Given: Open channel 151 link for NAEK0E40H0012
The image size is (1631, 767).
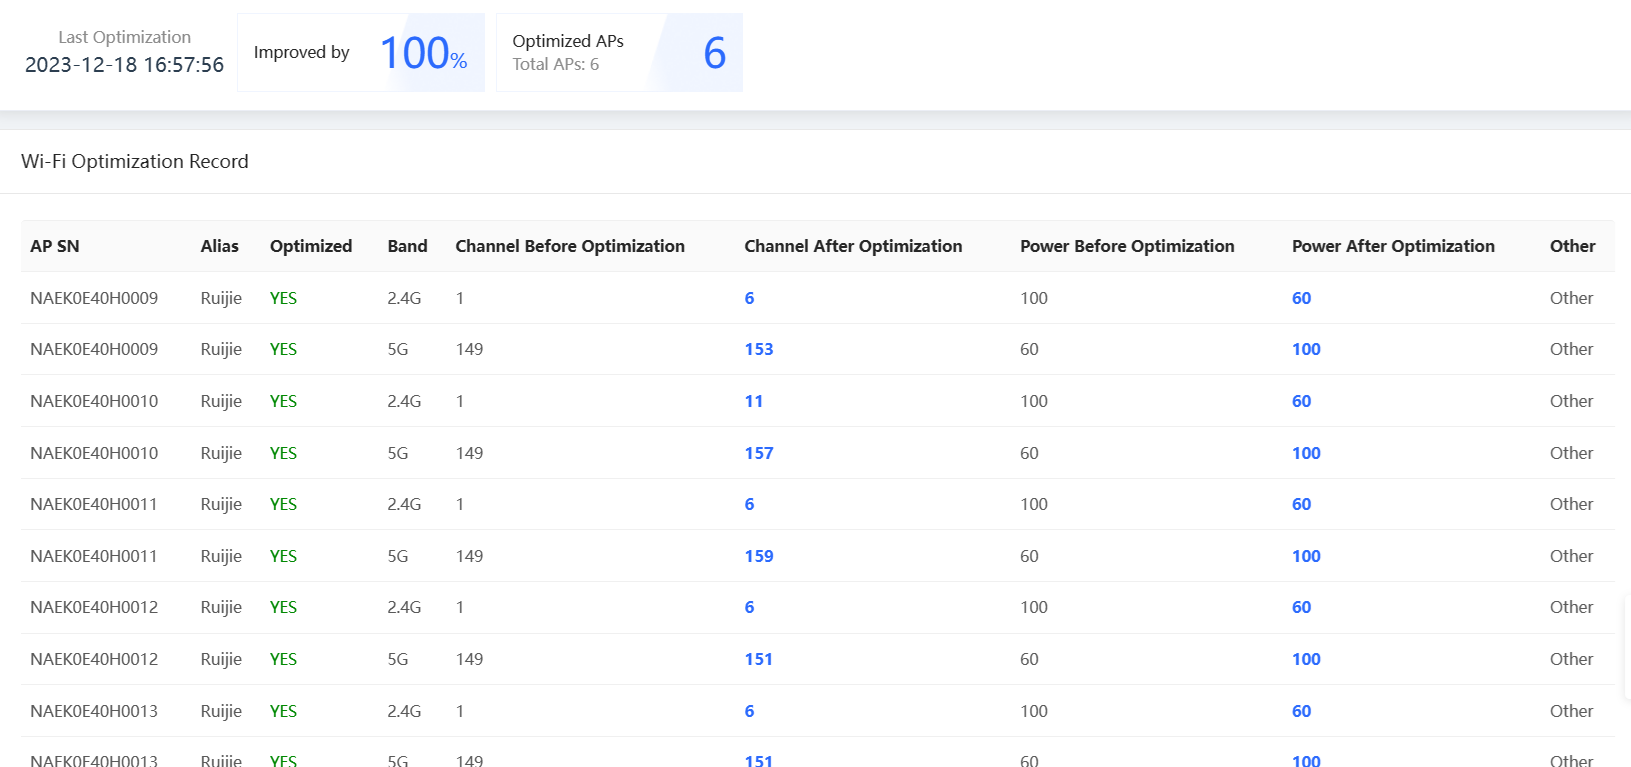Looking at the screenshot, I should (759, 659).
